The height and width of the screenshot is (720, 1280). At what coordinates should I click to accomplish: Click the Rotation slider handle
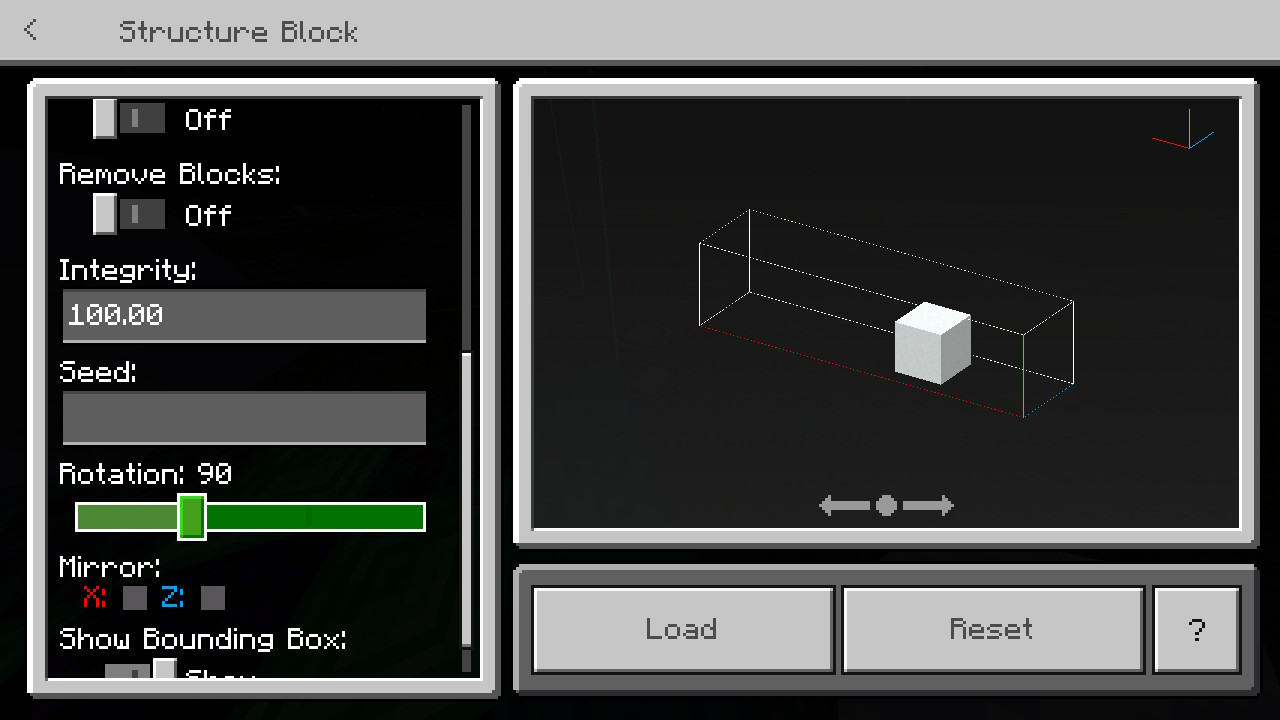coord(192,517)
